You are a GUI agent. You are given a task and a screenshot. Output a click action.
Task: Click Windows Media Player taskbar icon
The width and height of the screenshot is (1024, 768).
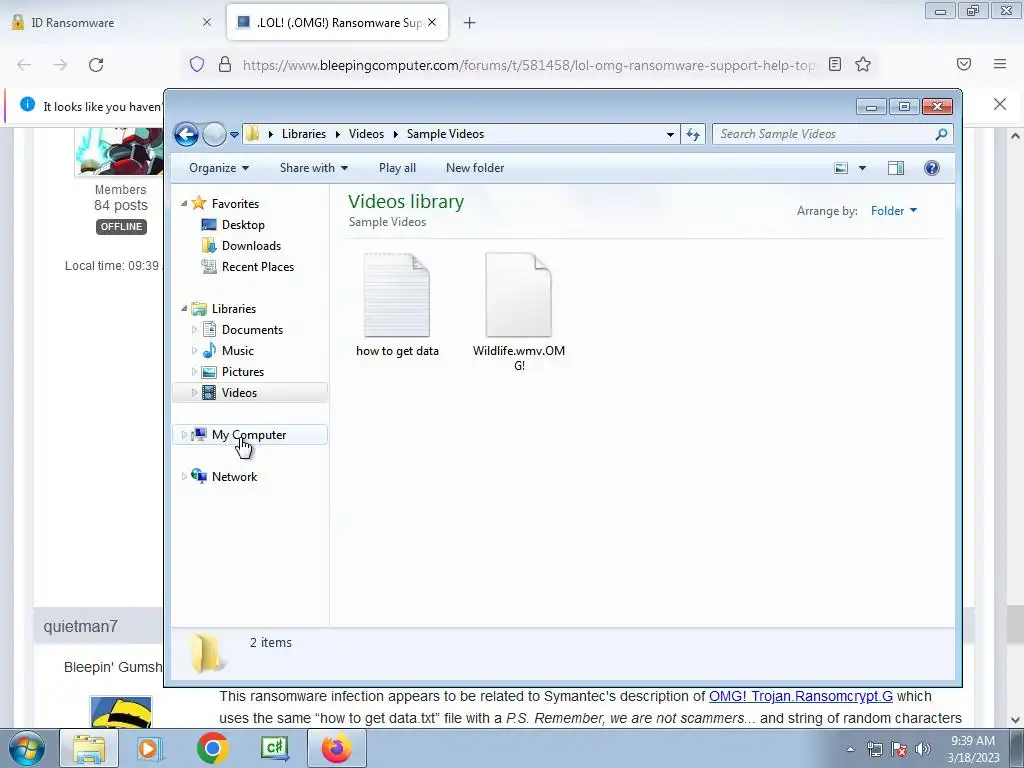click(148, 748)
